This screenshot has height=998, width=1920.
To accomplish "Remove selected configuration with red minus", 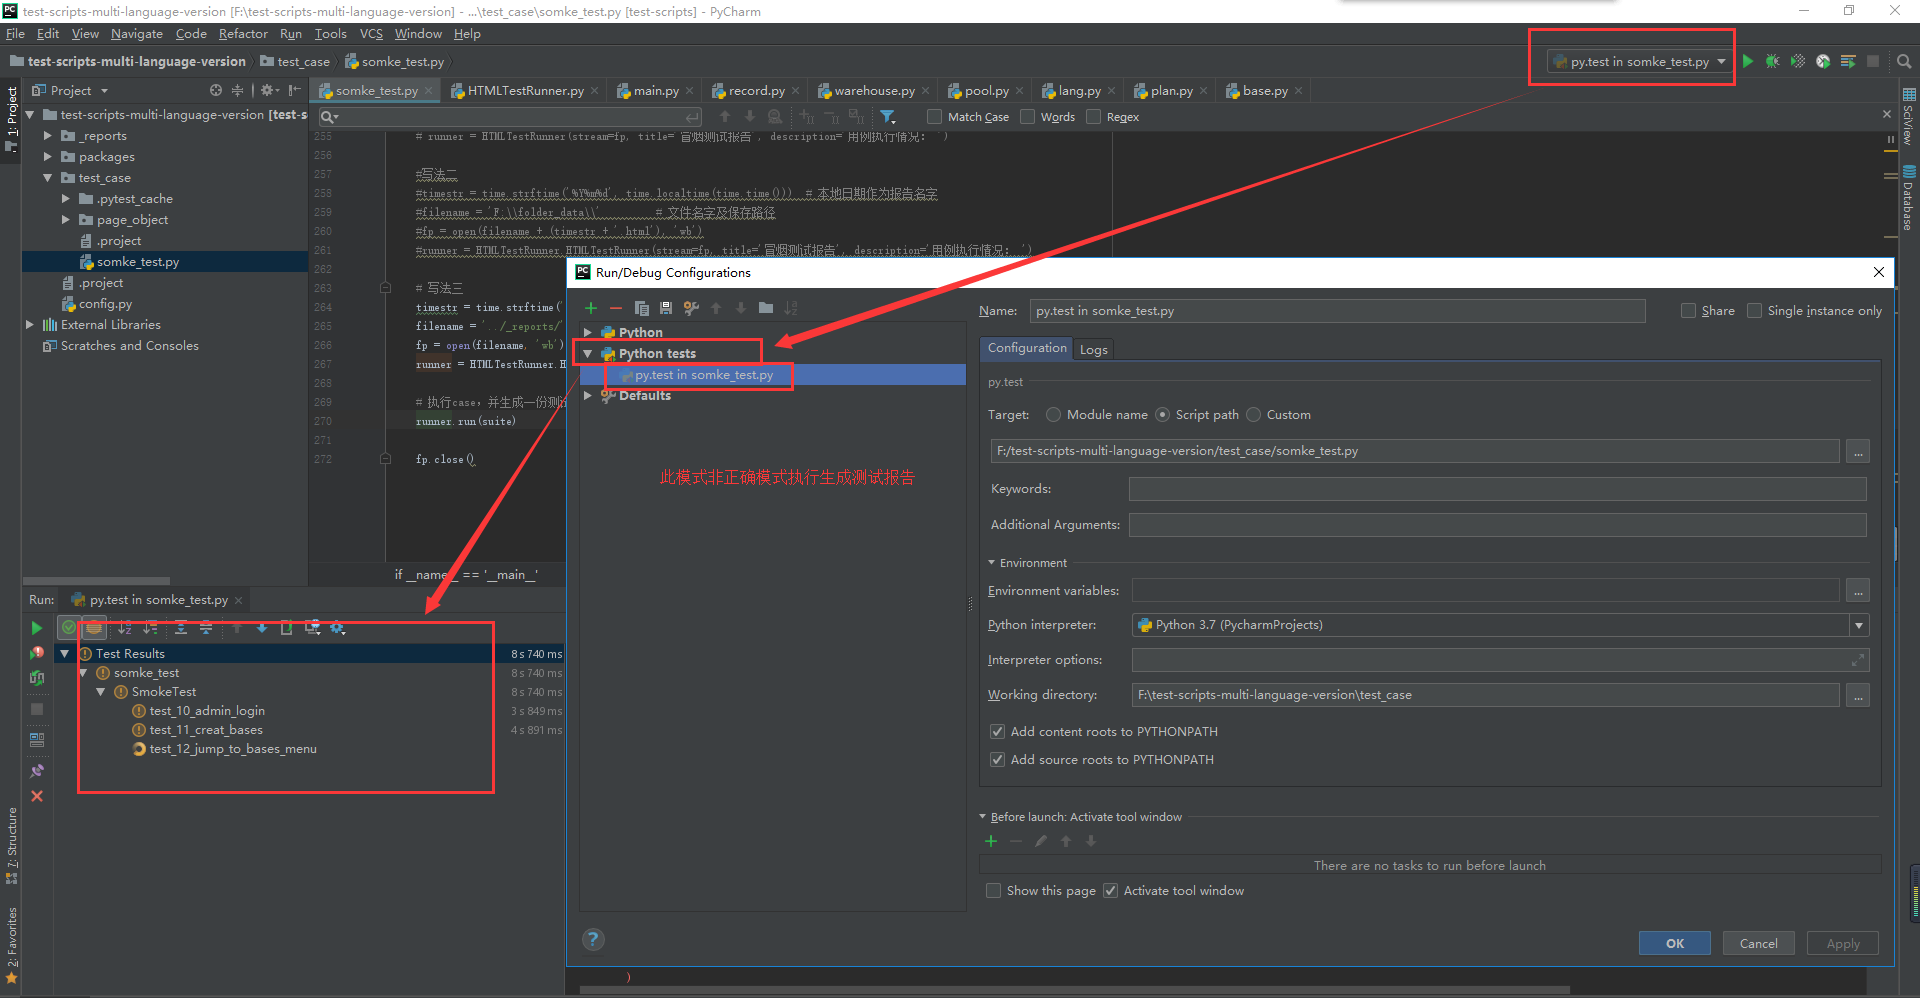I will [616, 308].
